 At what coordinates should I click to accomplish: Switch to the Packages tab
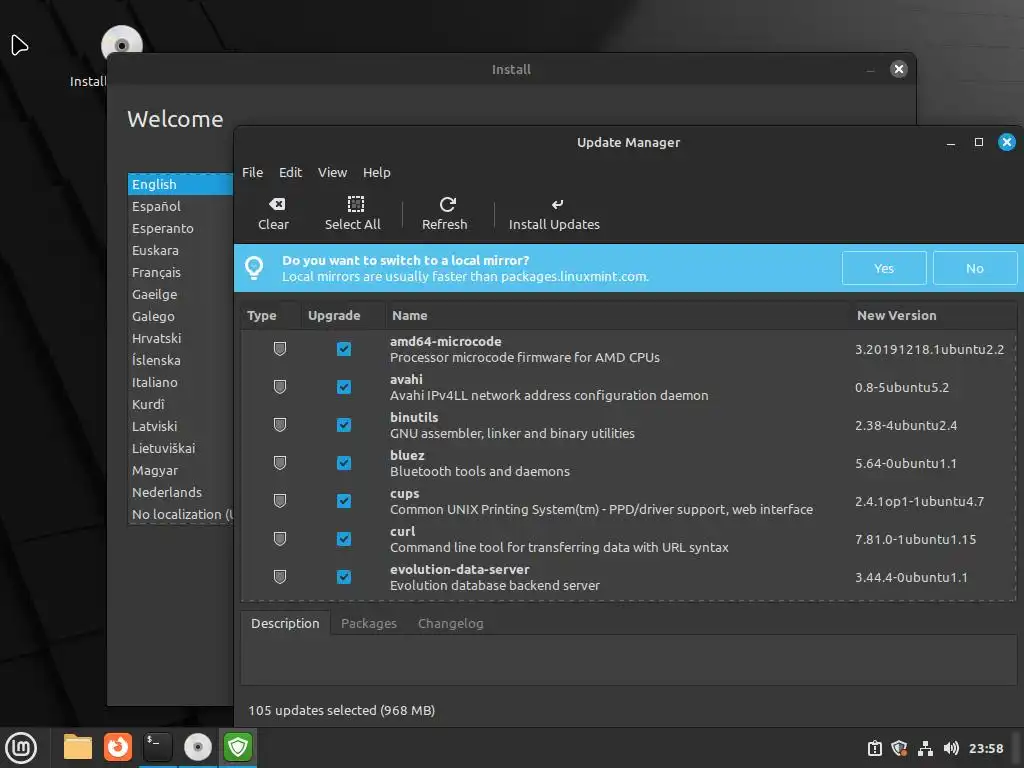[368, 623]
